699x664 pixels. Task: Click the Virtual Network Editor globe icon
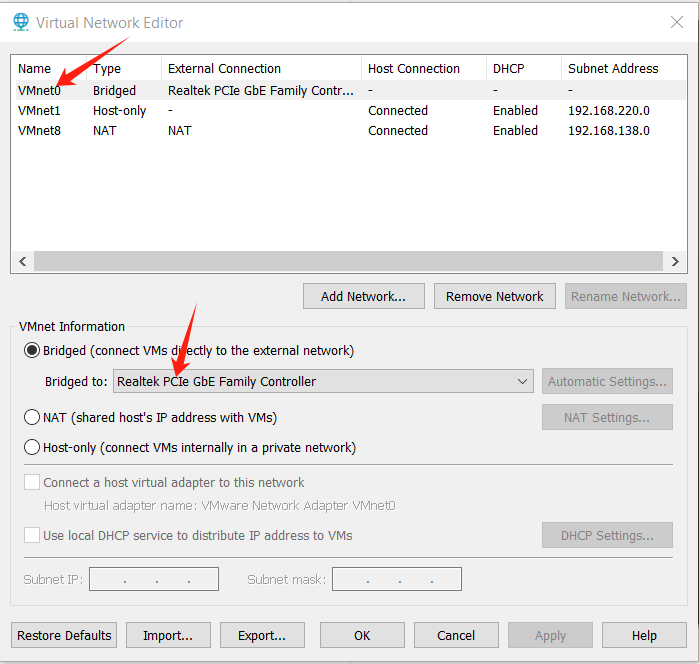pyautogui.click(x=21, y=22)
